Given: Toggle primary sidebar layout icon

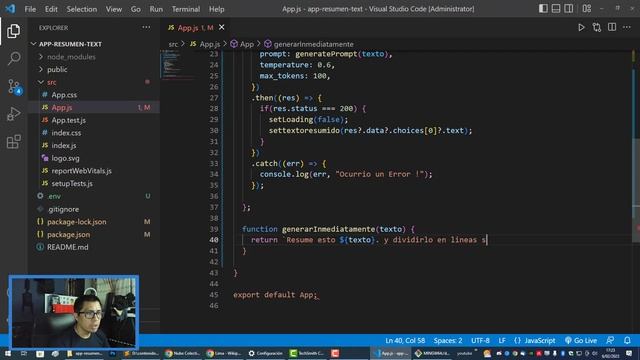Looking at the screenshot, I should coord(543,9).
